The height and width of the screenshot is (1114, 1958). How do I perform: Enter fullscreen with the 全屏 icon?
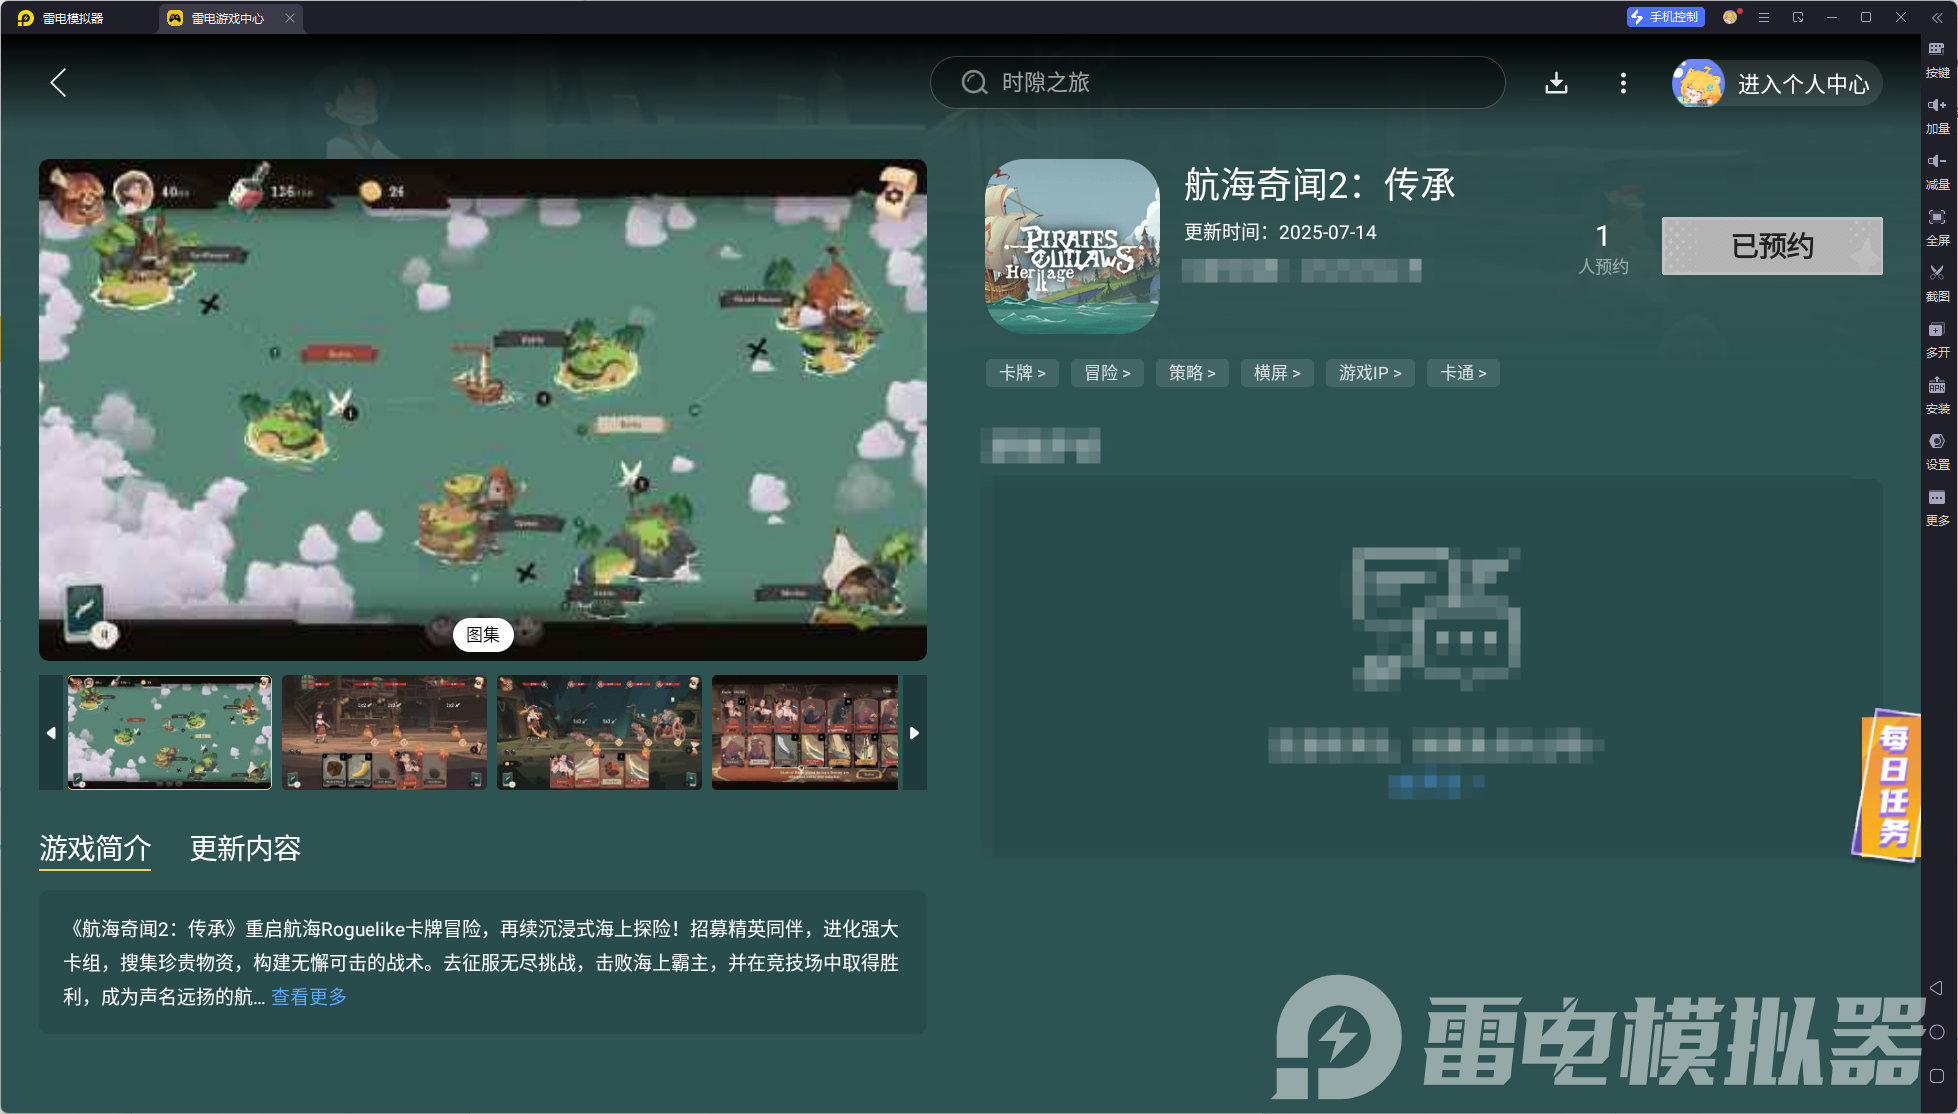[1937, 227]
